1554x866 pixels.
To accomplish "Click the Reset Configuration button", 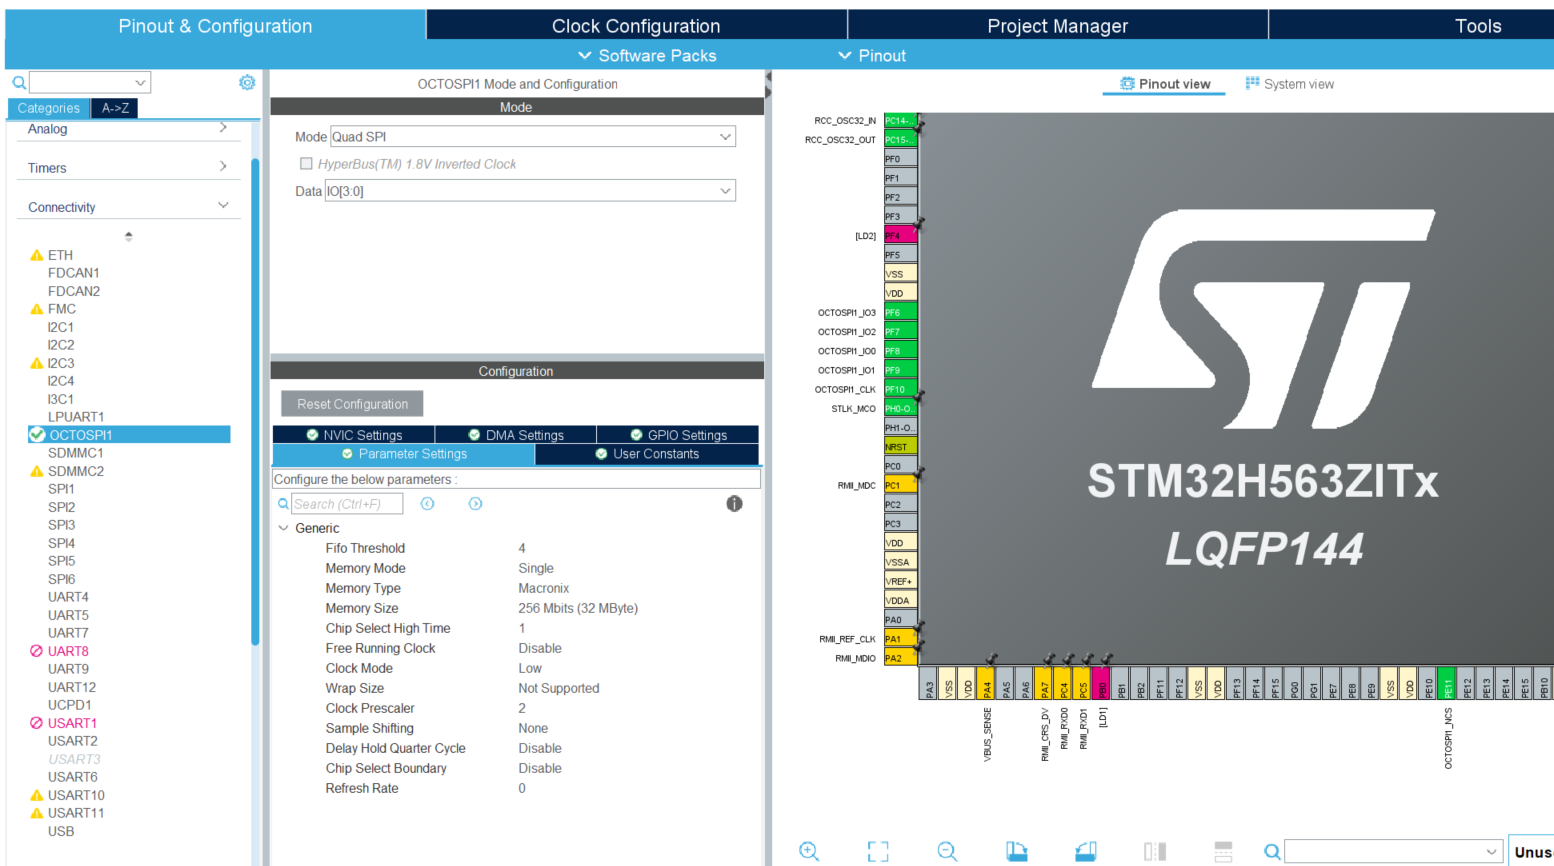I will point(351,403).
